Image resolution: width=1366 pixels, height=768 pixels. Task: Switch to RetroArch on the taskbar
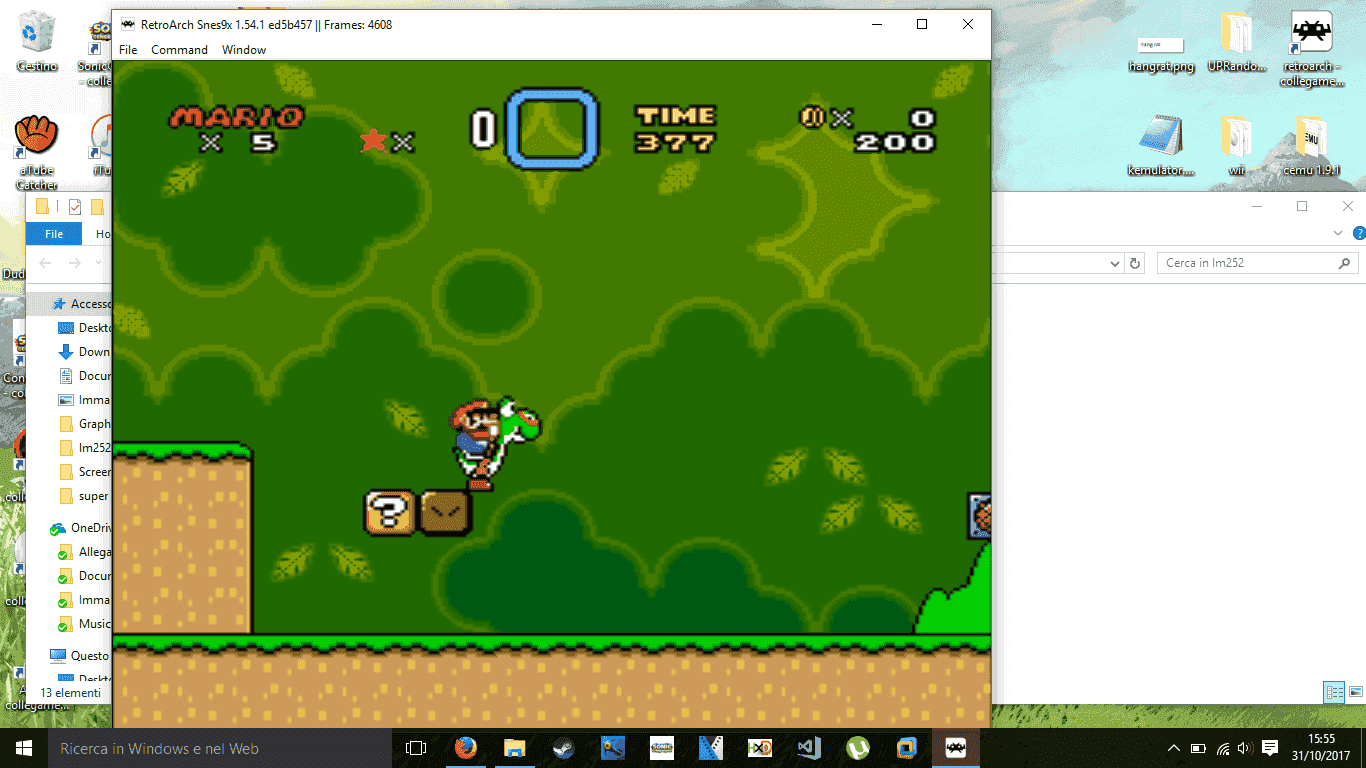tap(955, 748)
